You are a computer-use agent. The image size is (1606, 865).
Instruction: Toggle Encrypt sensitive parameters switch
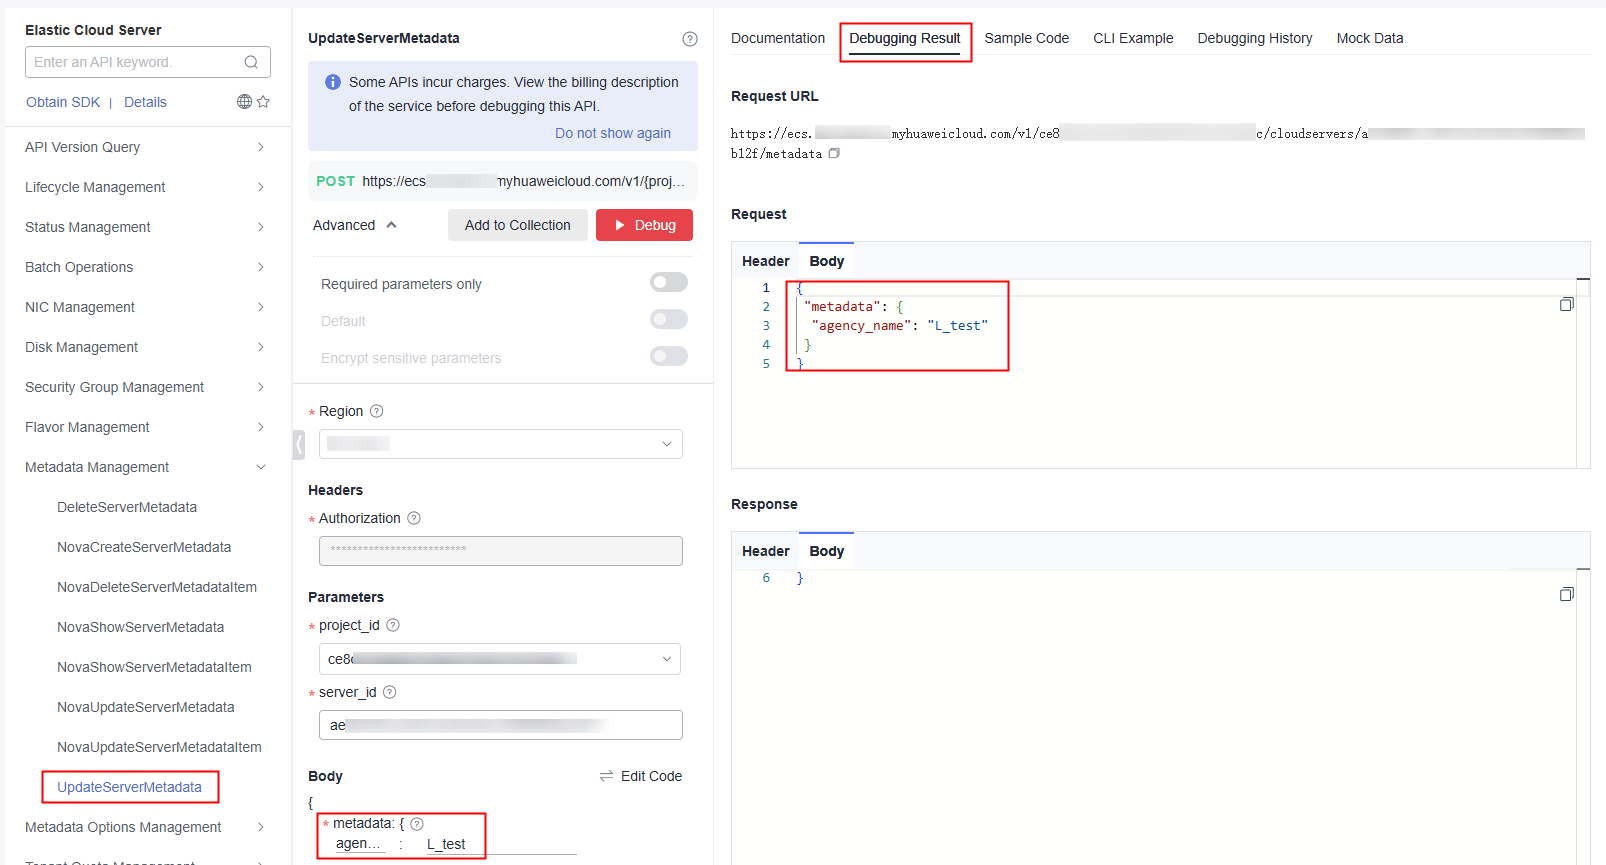[x=668, y=357]
